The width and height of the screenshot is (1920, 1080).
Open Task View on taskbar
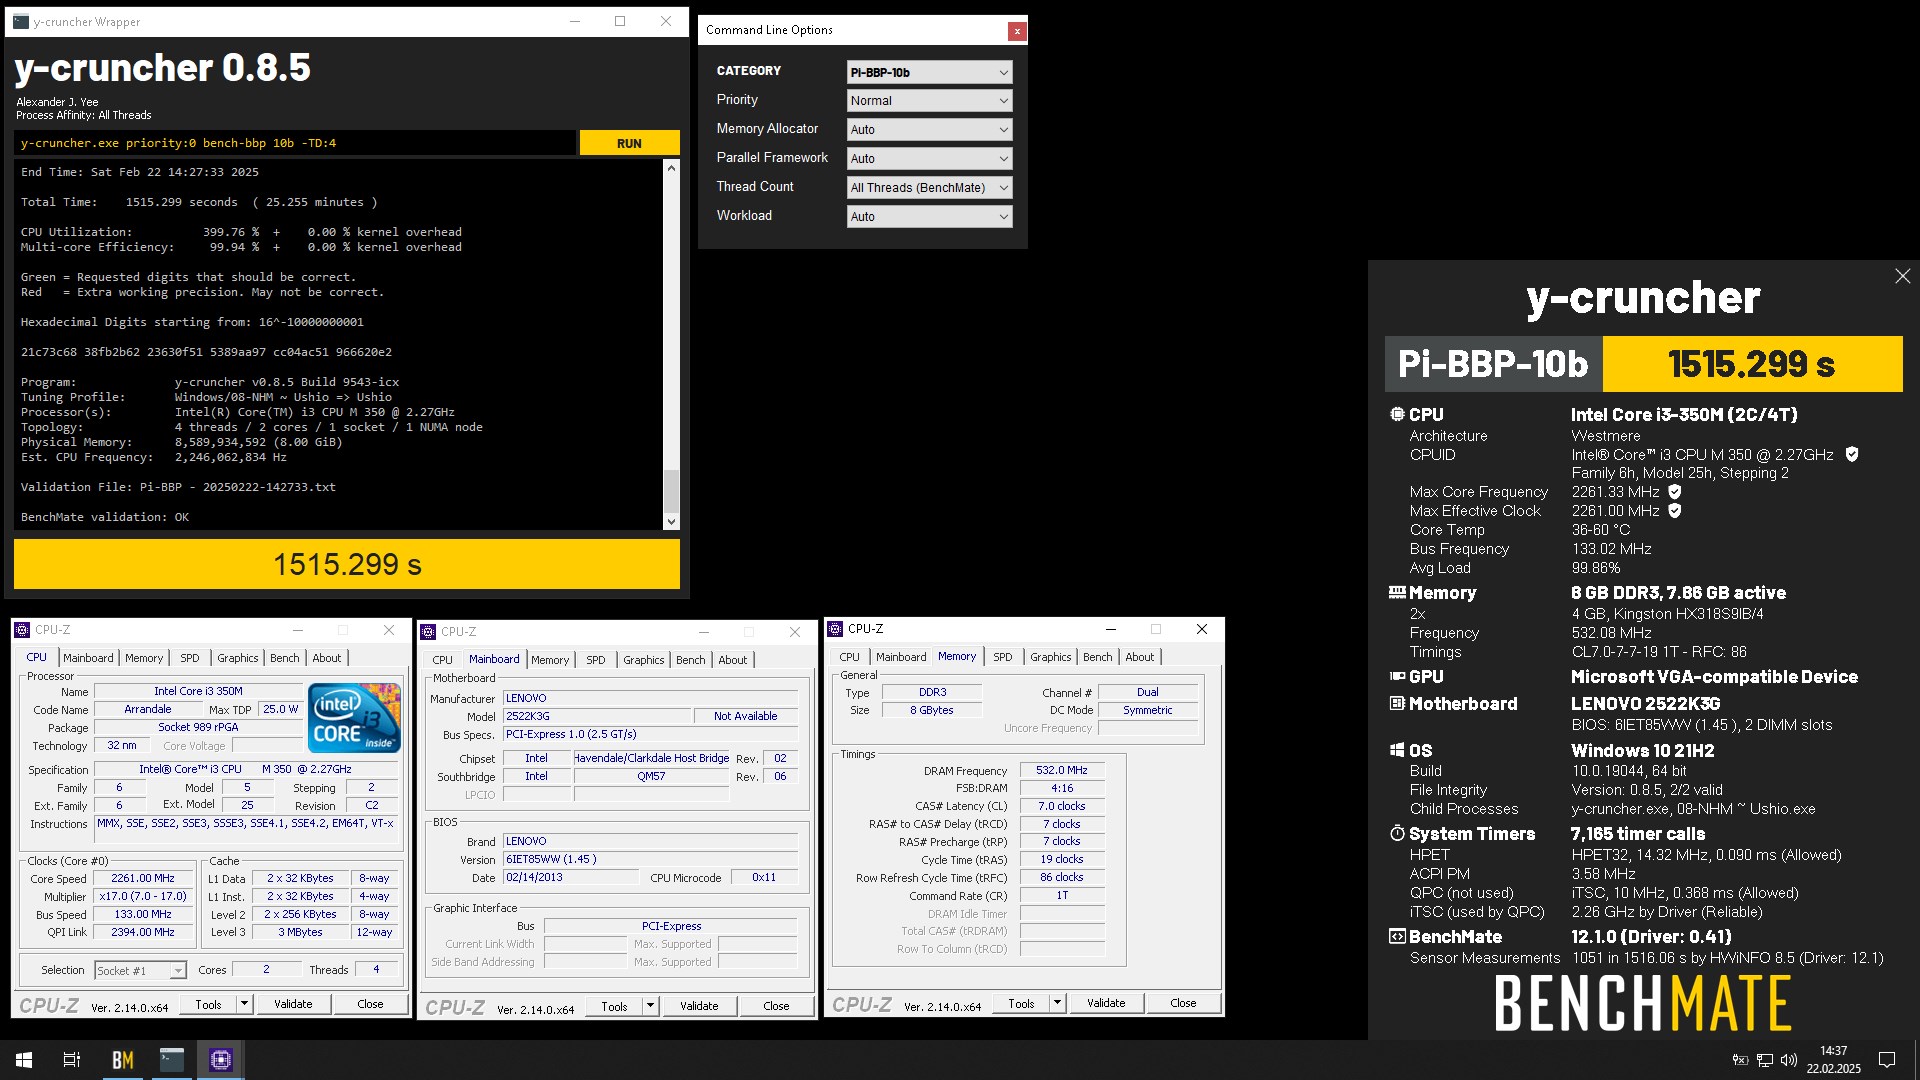click(x=72, y=1060)
